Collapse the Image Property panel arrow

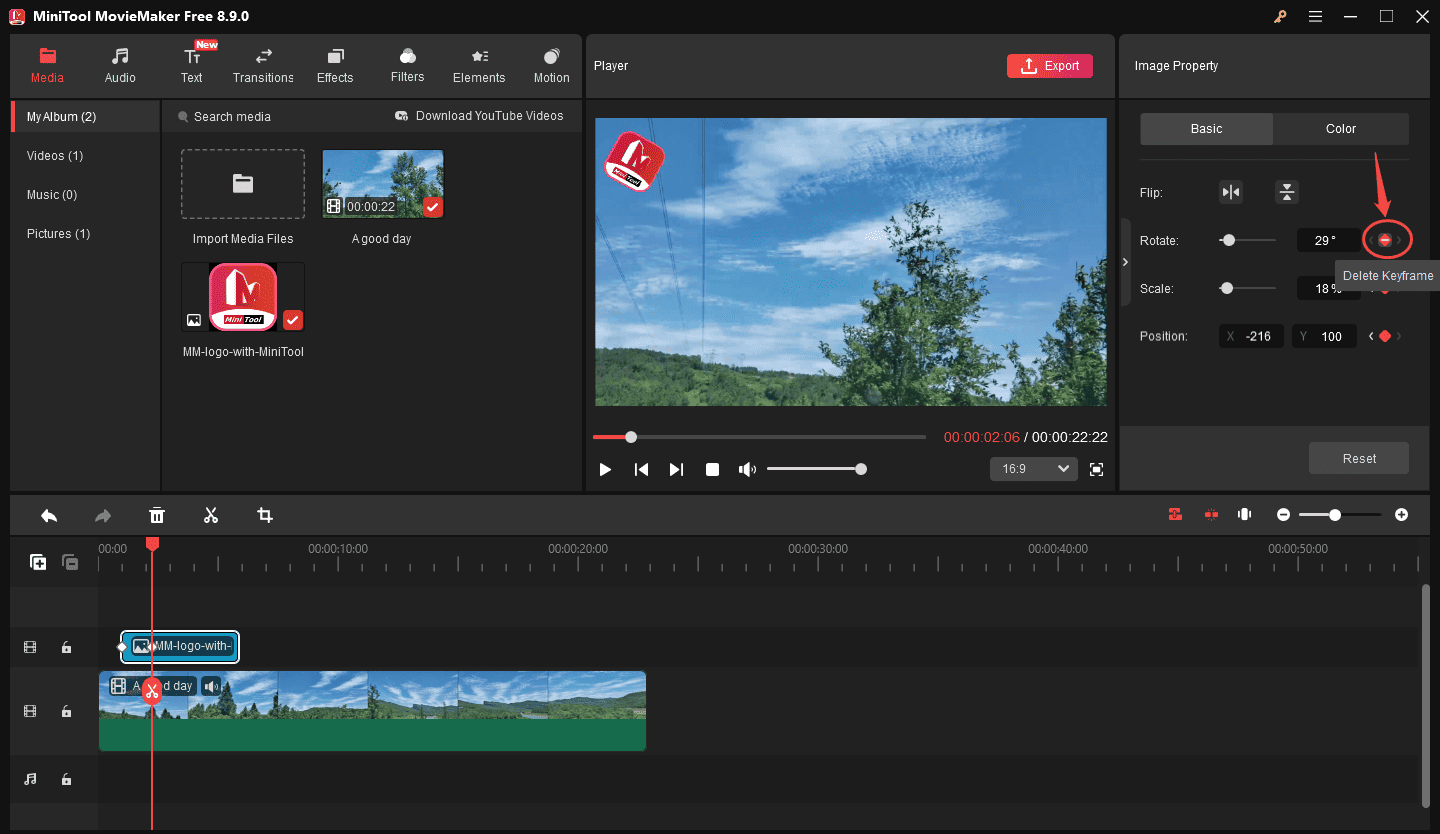[x=1125, y=262]
